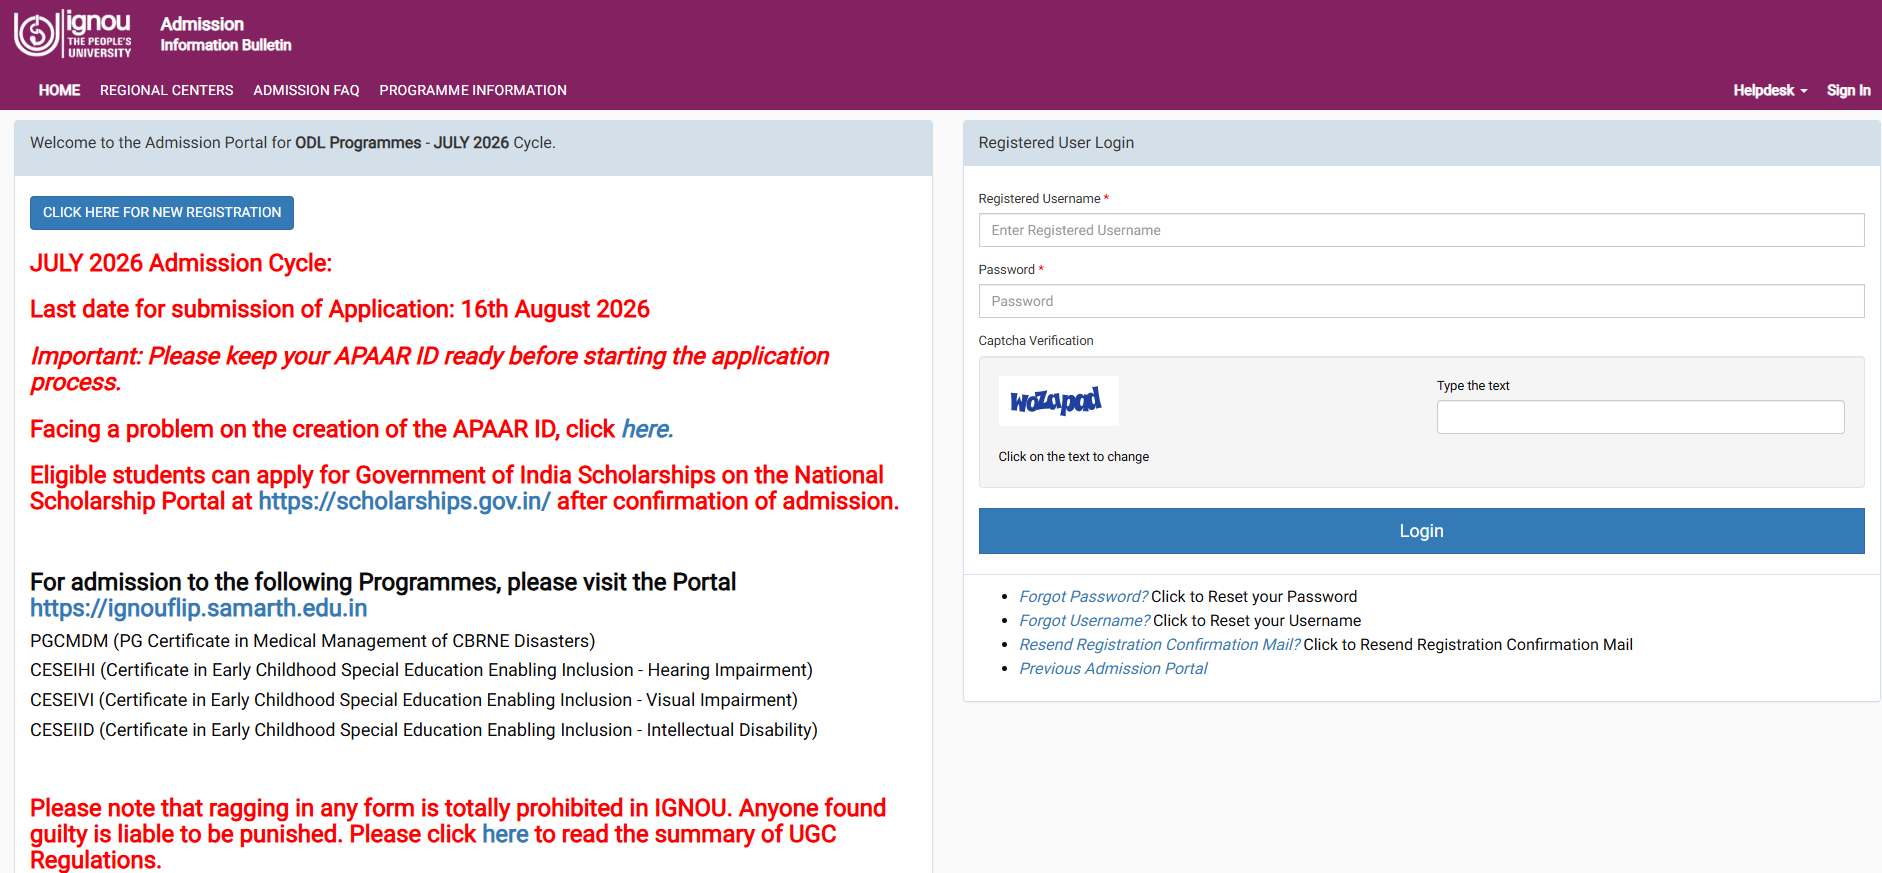Select the PGCMDM programme line
Image resolution: width=1882 pixels, height=873 pixels.
312,641
